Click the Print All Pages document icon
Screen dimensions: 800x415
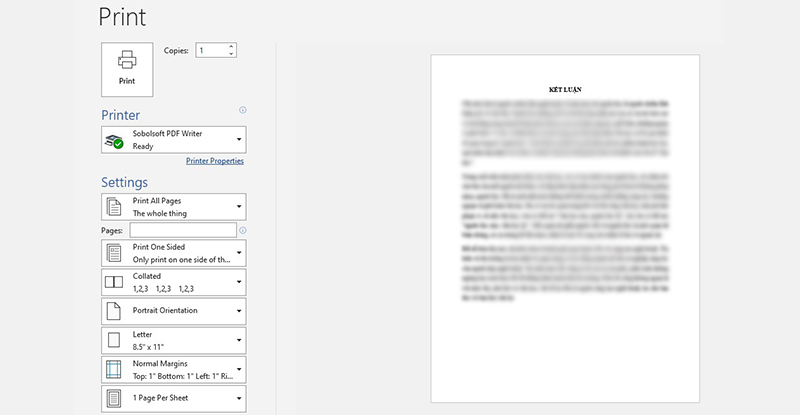click(x=115, y=207)
